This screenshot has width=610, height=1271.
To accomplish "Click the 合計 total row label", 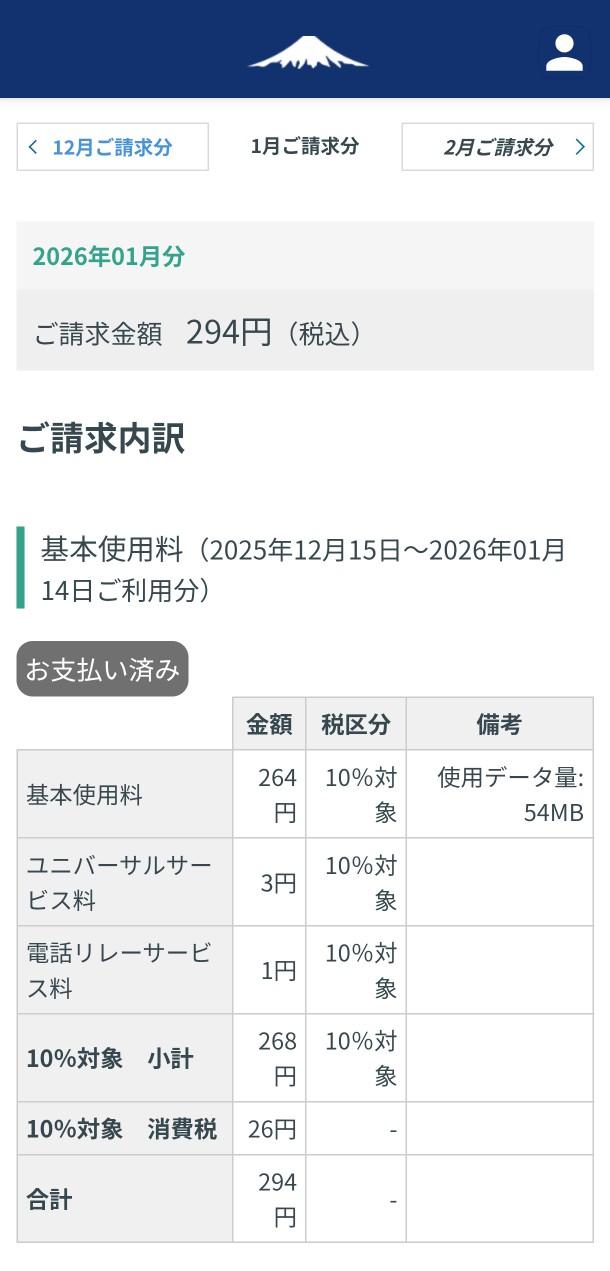I will point(49,1199).
